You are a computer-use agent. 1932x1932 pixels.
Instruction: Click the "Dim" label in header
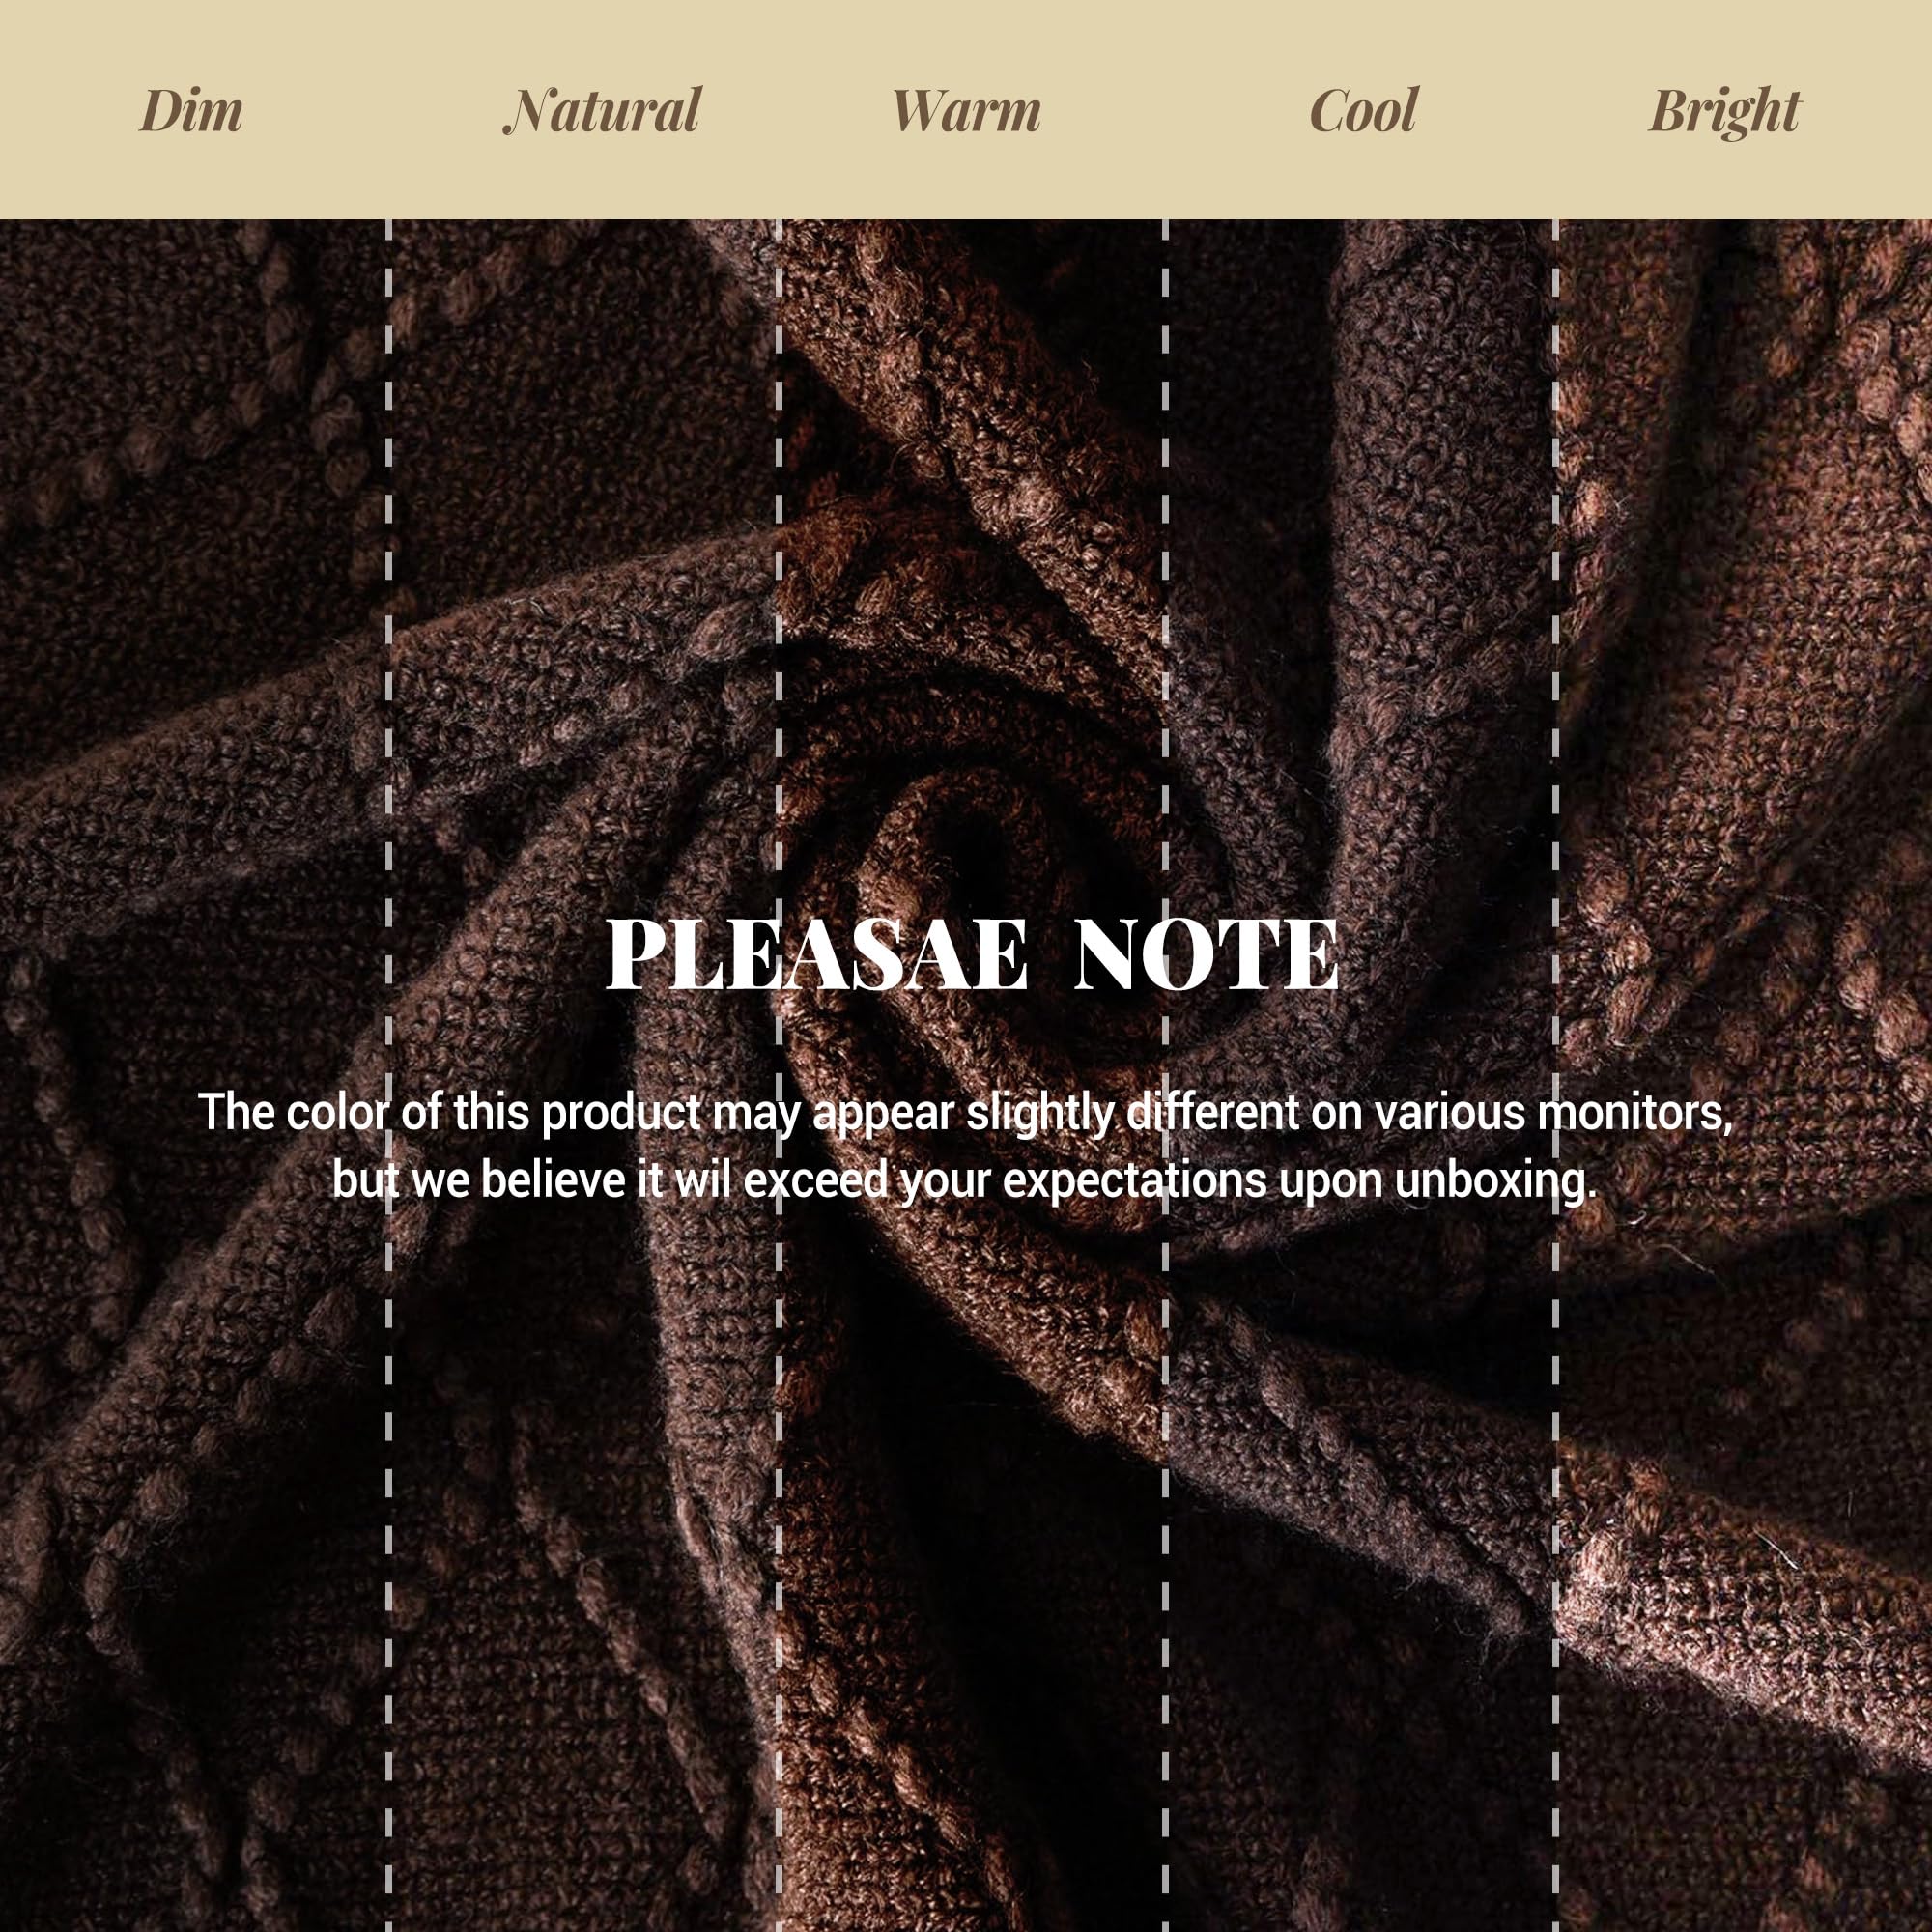(191, 110)
